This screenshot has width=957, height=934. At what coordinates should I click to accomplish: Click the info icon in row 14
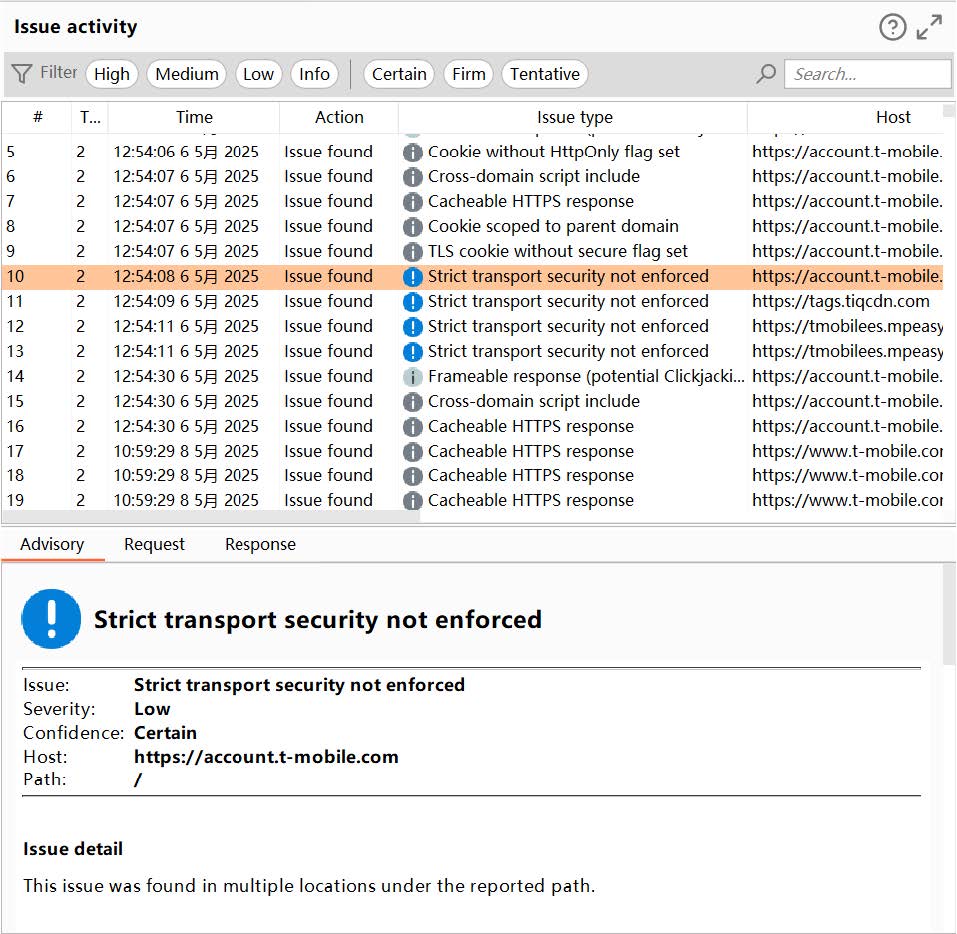pos(412,377)
